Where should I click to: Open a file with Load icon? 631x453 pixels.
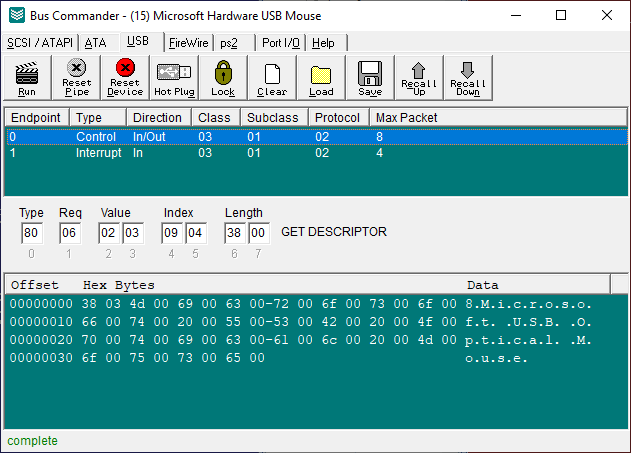coord(321,78)
